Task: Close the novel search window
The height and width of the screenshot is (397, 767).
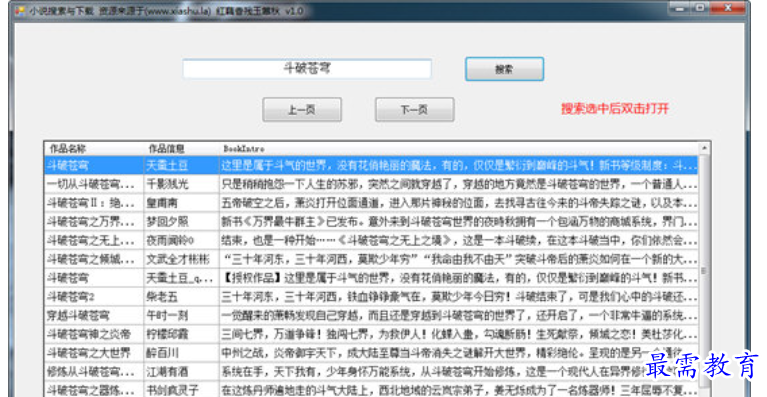Action: pos(727,8)
